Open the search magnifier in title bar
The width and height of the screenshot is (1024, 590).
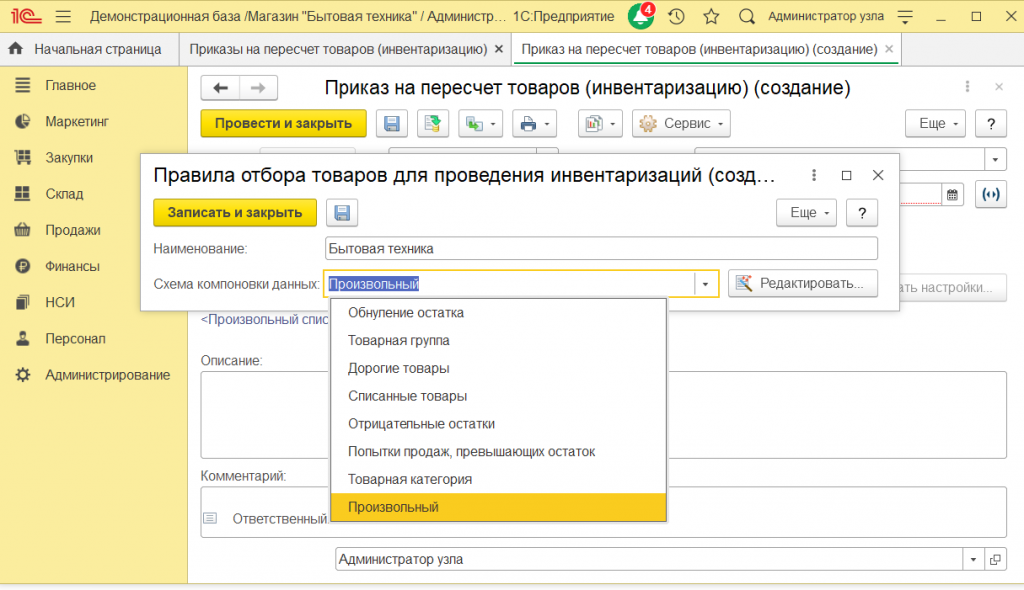click(746, 16)
